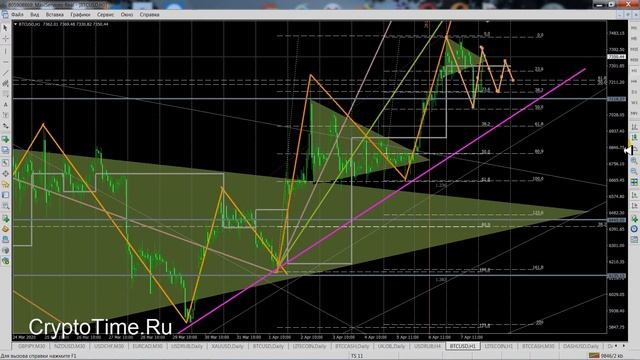The width and height of the screenshot is (640, 360).
Task: Select the active BTCUSD,H1 tab
Action: (462, 346)
